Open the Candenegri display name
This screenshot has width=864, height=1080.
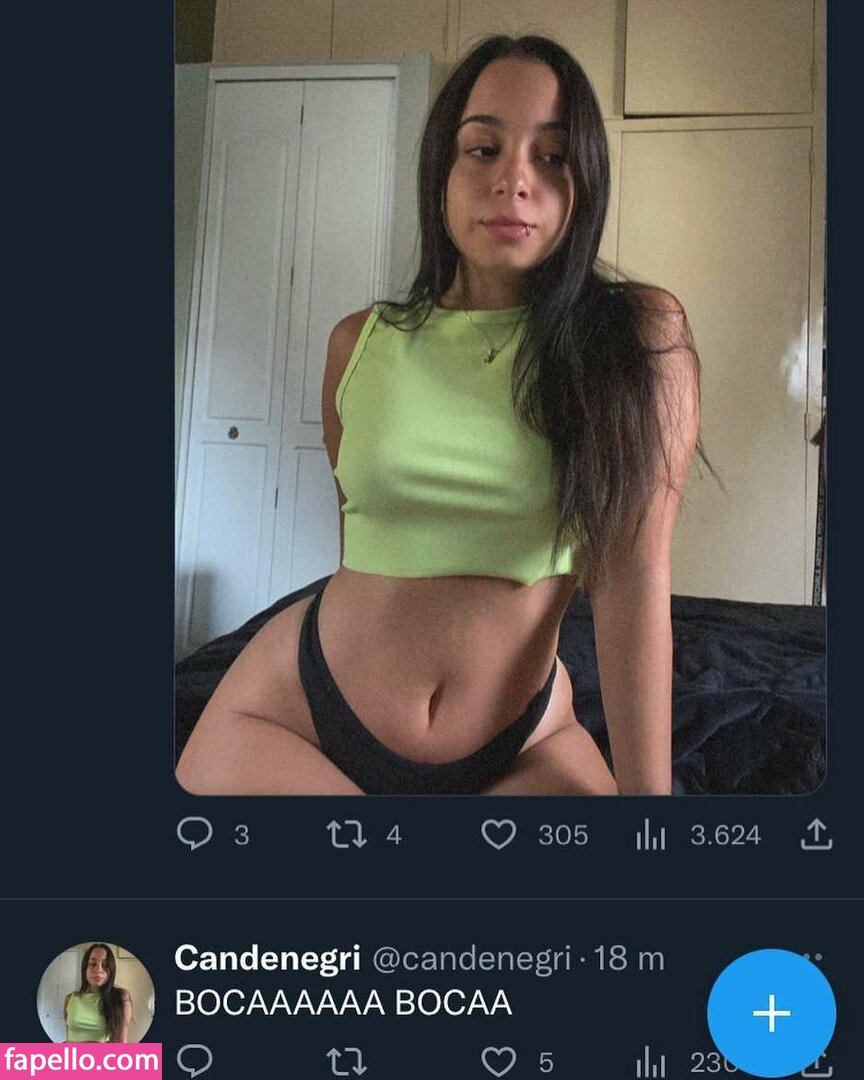pyautogui.click(x=267, y=958)
